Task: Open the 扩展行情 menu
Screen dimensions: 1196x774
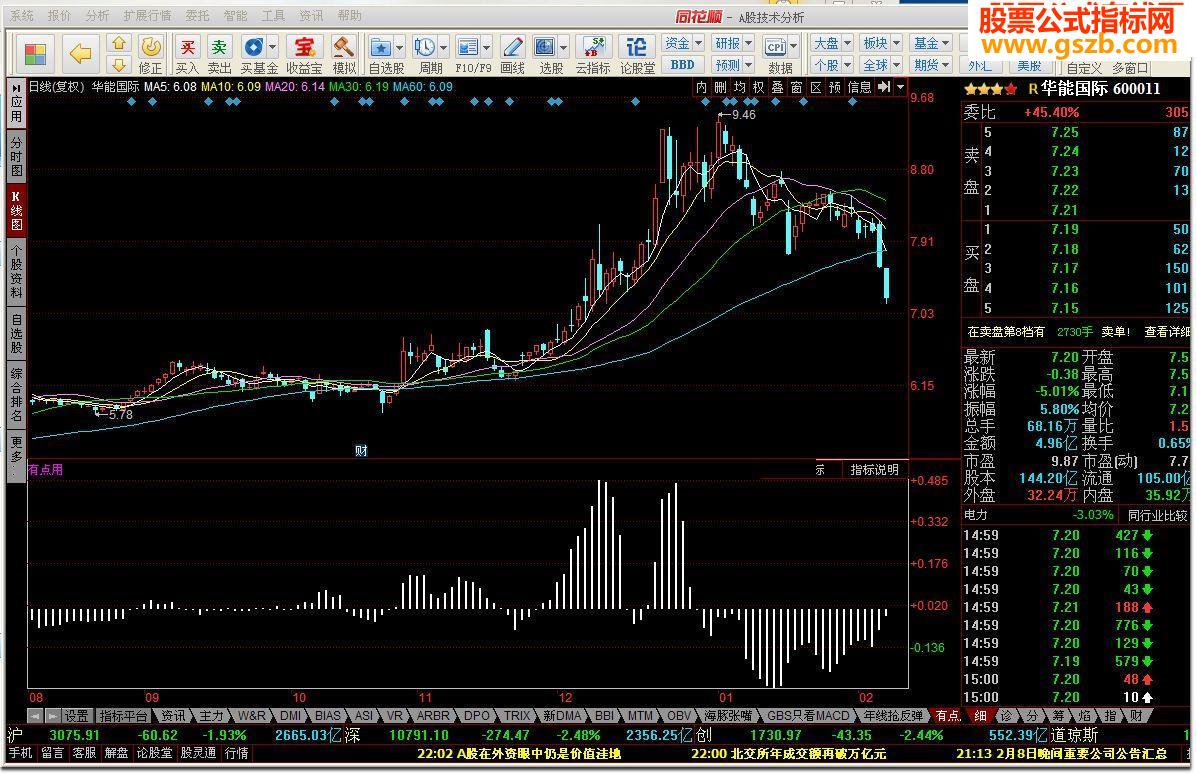Action: coord(147,16)
